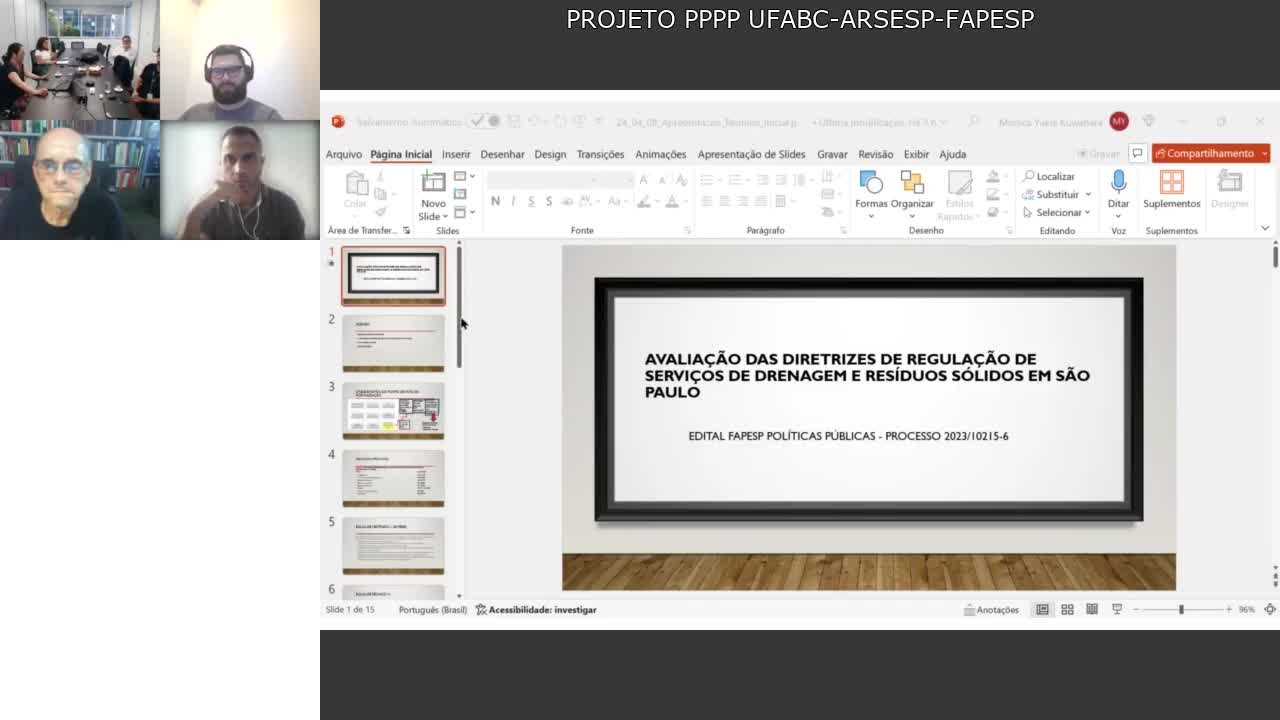Click the Ditar microphone icon
This screenshot has height=720, width=1280.
(x=1118, y=182)
